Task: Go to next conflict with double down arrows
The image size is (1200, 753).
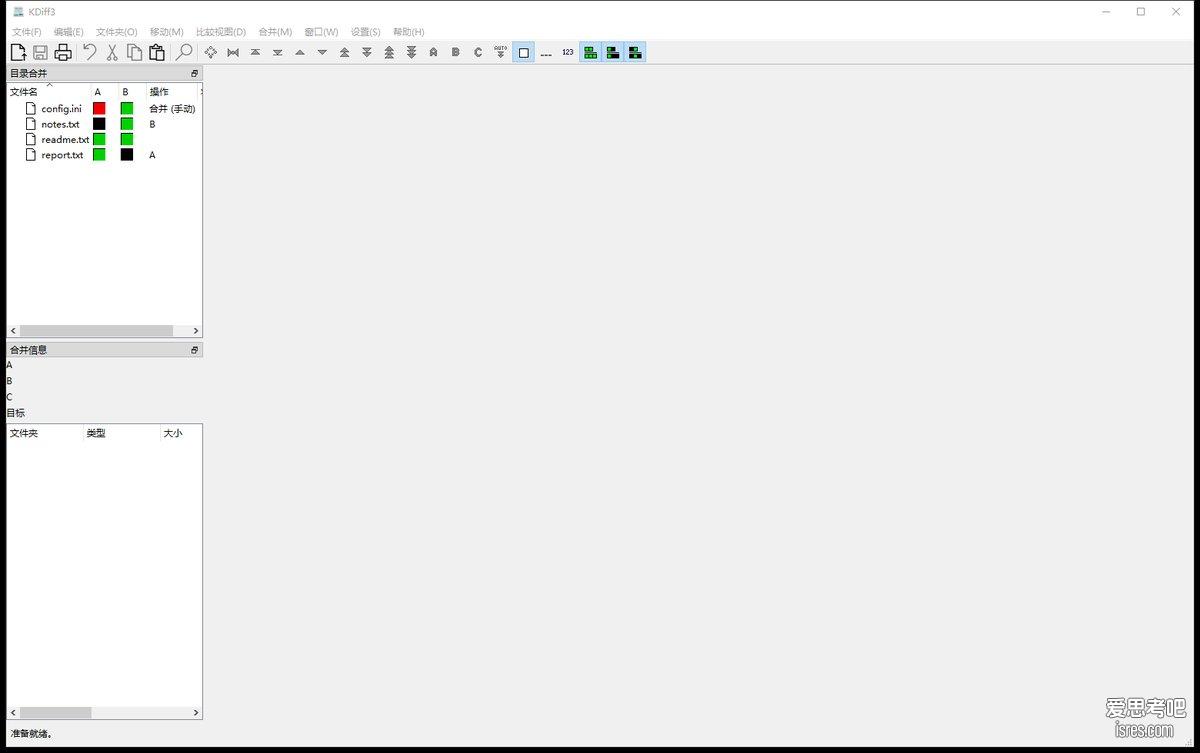Action: pyautogui.click(x=367, y=52)
